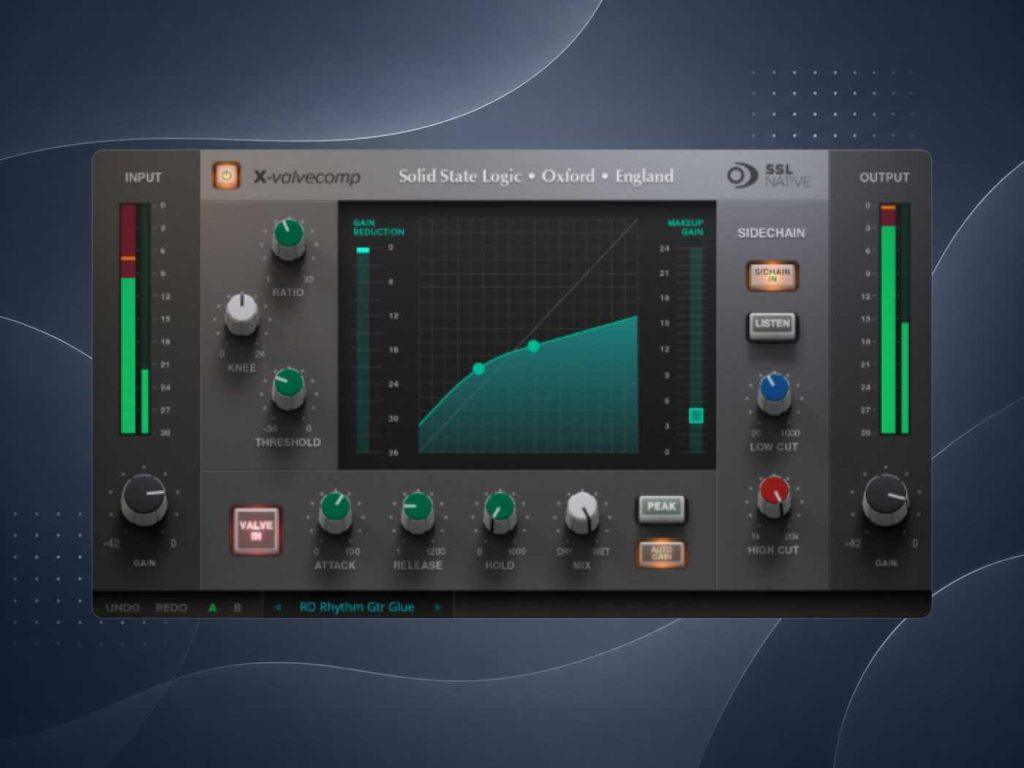Click the Makeup Gain slider handle
This screenshot has width=1024, height=768.
pyautogui.click(x=696, y=415)
